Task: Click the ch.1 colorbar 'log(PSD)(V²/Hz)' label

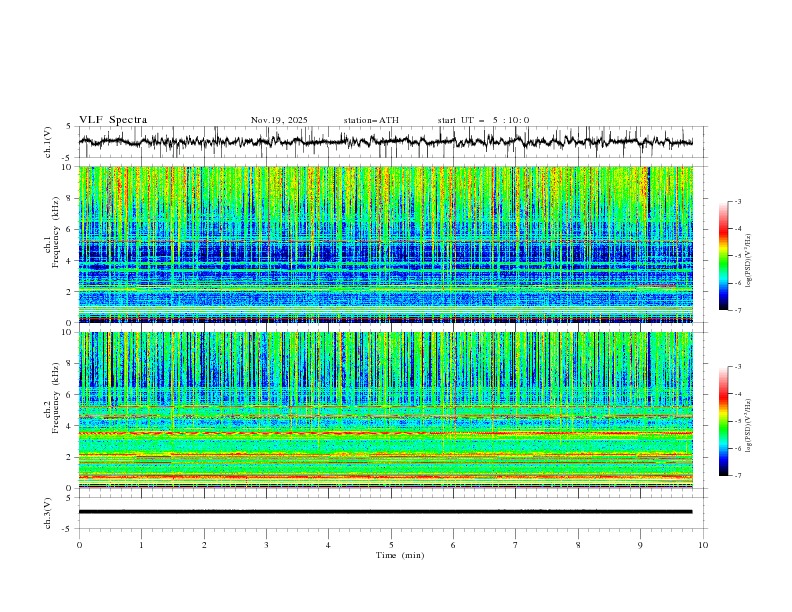Action: tap(749, 261)
